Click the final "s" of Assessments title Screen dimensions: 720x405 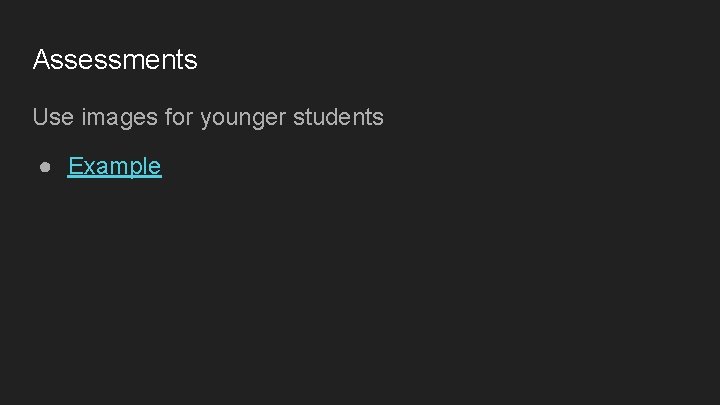tap(192, 62)
